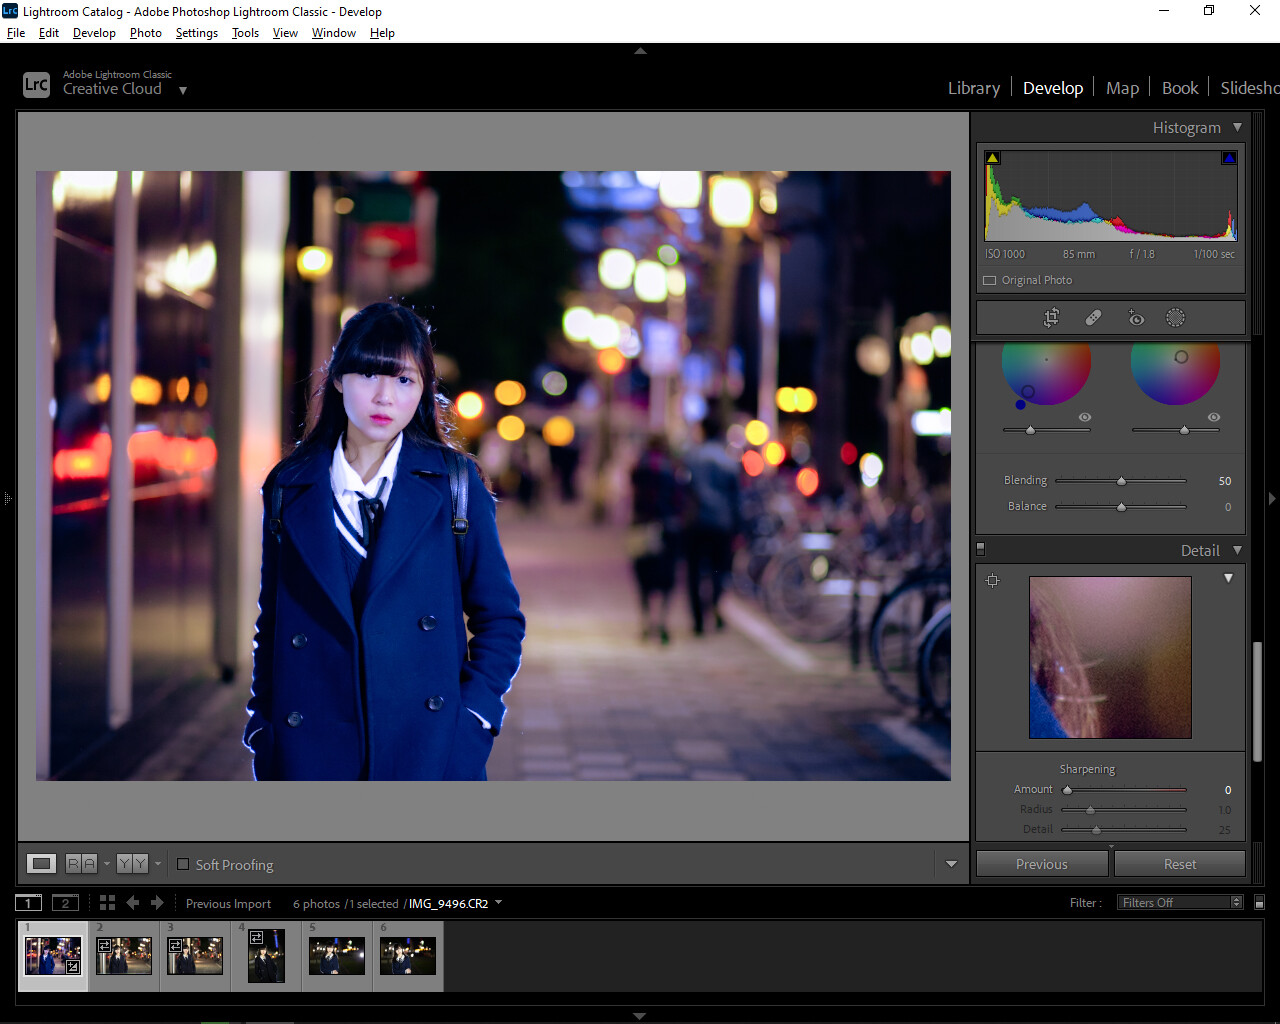Image resolution: width=1280 pixels, height=1024 pixels.
Task: Click the right panel vertical scrollbar
Action: (x=1257, y=702)
